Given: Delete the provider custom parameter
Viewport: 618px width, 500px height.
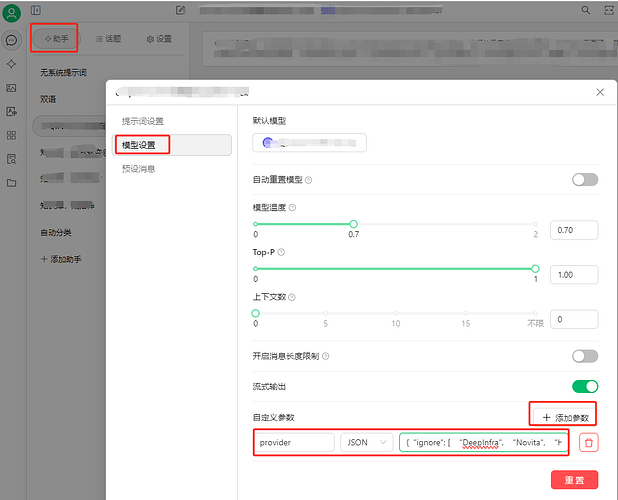Looking at the screenshot, I should point(588,442).
